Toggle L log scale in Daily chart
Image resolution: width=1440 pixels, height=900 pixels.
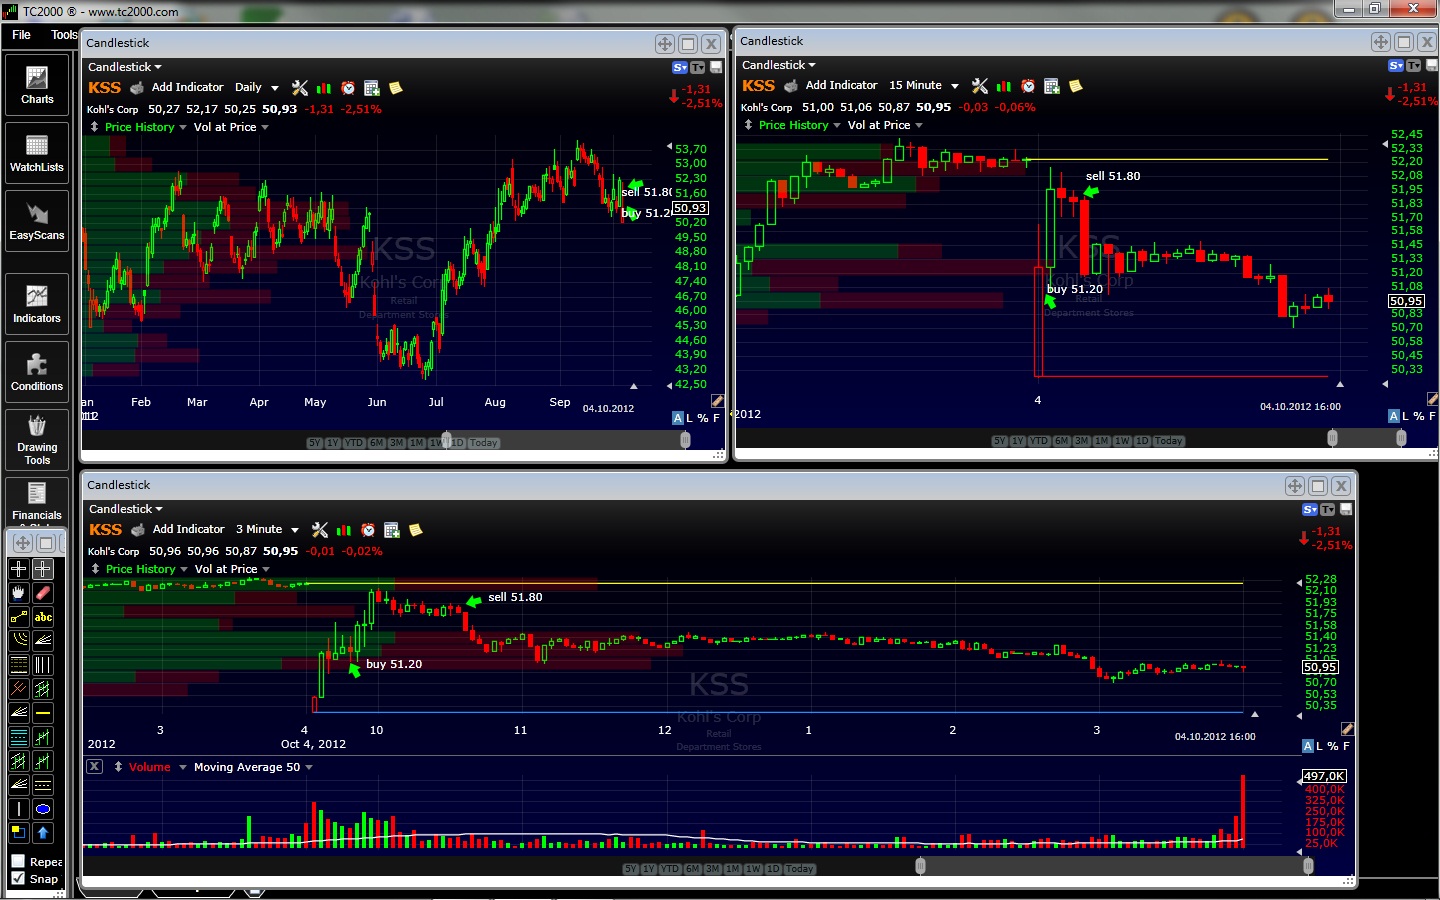(x=690, y=418)
